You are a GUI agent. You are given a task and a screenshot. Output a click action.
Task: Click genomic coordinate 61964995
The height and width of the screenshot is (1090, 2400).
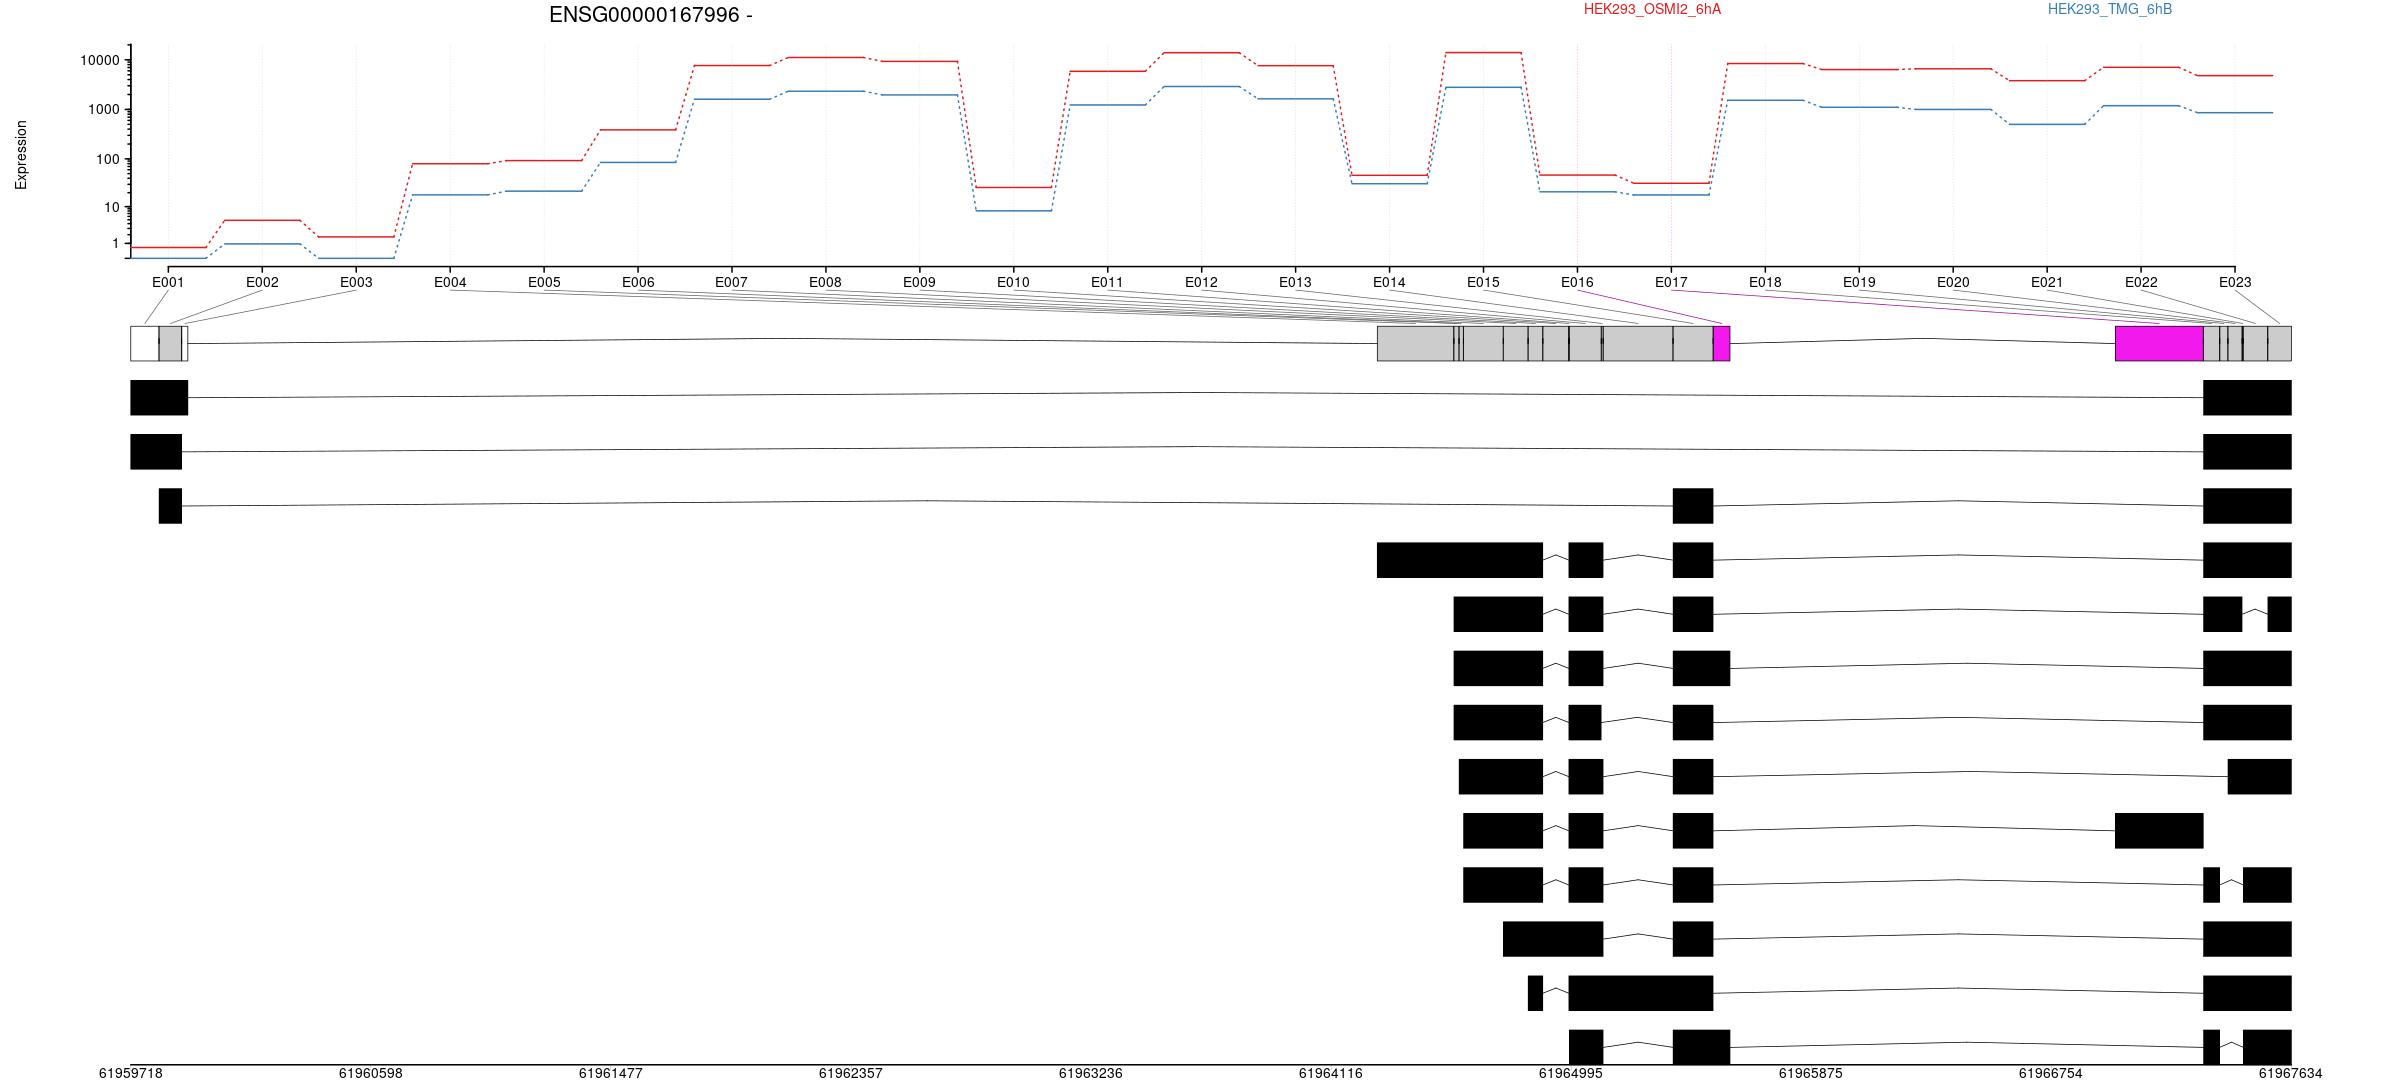(x=1570, y=1073)
